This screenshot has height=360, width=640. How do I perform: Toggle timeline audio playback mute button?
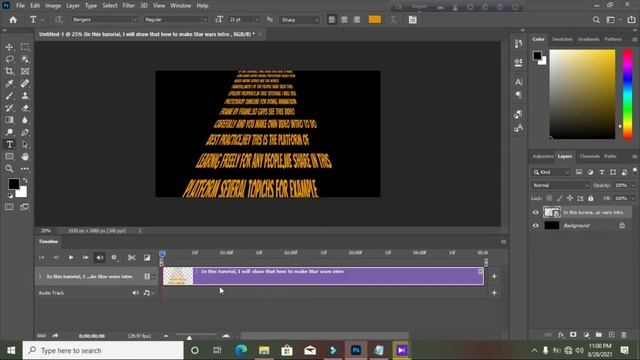100,258
